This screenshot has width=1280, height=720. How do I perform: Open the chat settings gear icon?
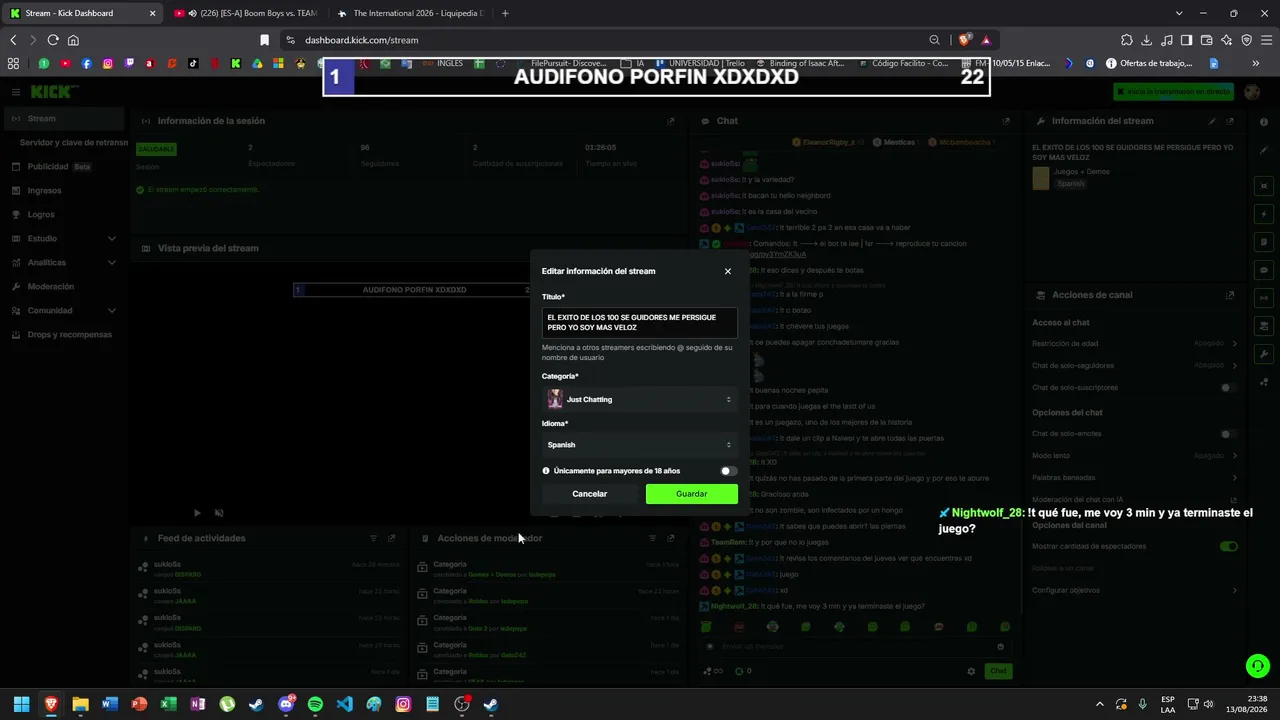pos(971,671)
